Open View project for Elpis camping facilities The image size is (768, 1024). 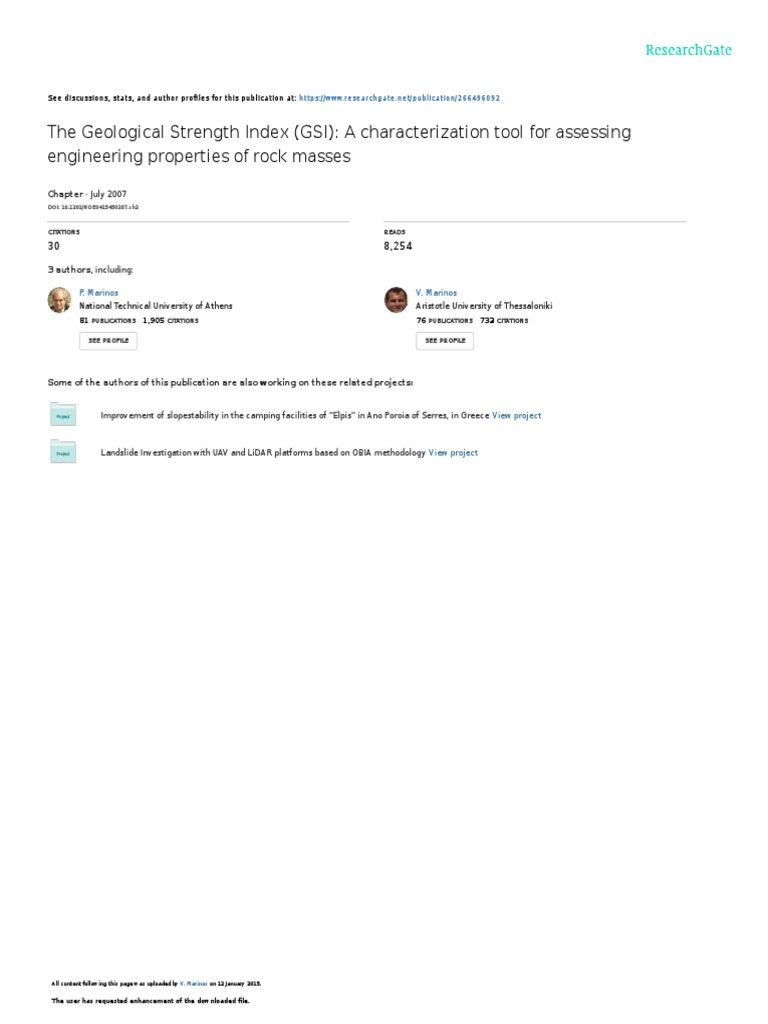pos(516,415)
